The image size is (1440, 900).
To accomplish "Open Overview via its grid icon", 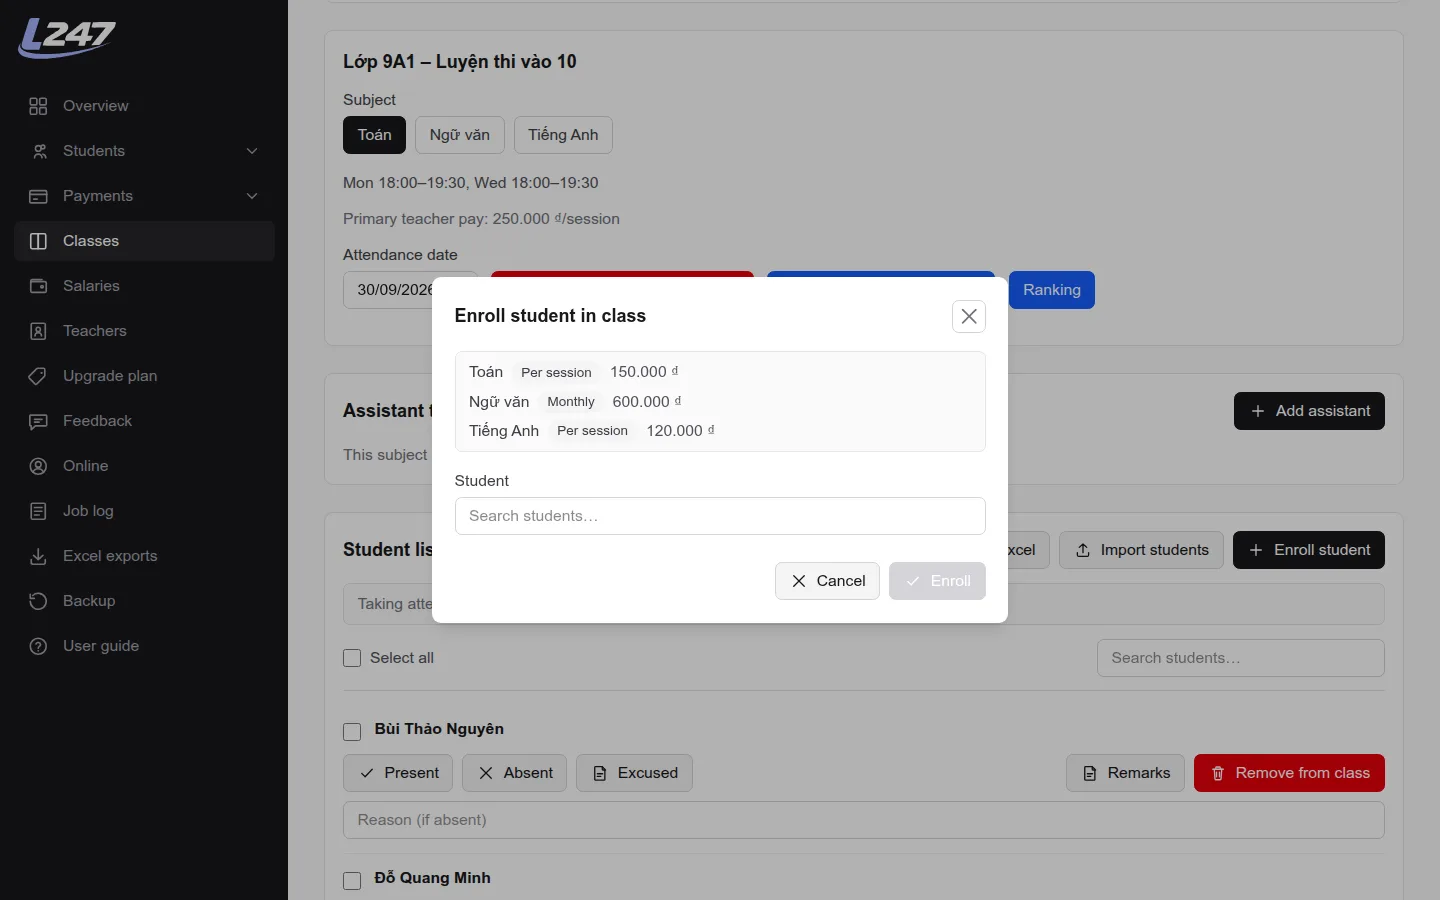I will pos(38,106).
